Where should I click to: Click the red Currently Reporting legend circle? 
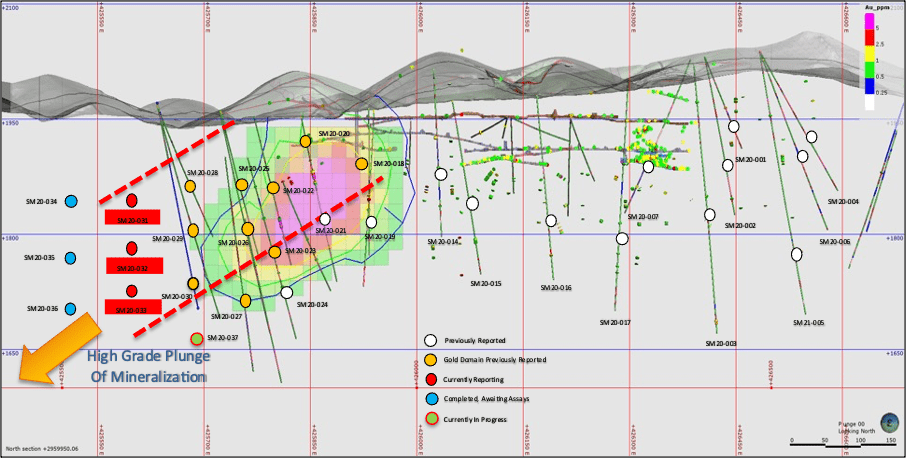(x=431, y=379)
